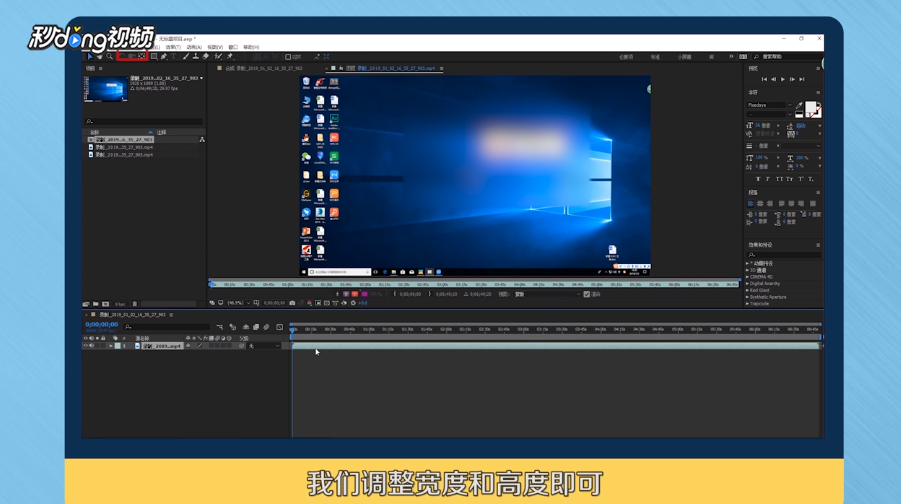Align paragraph text right

(770, 203)
